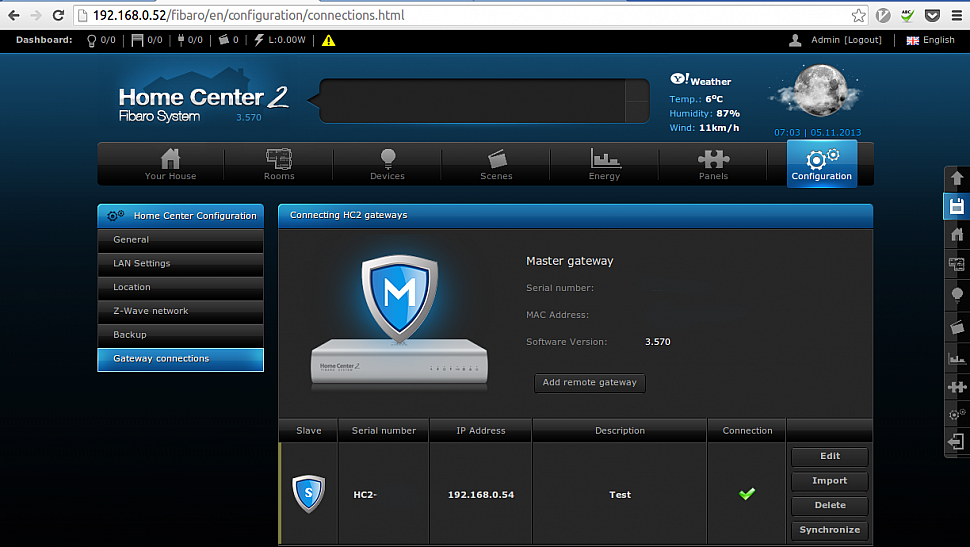Click the green connection checkmark
970x547 pixels.
[747, 494]
